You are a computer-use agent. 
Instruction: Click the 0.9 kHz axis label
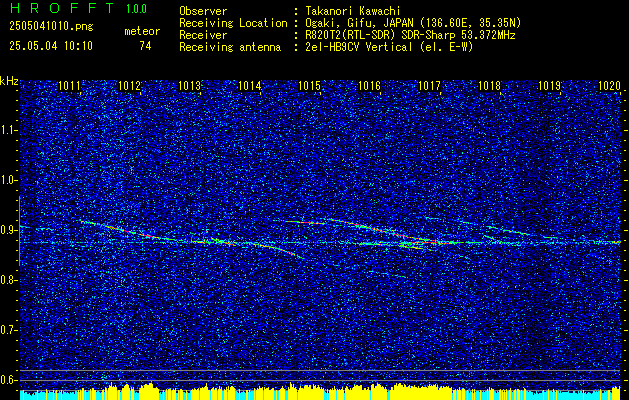(x=8, y=230)
